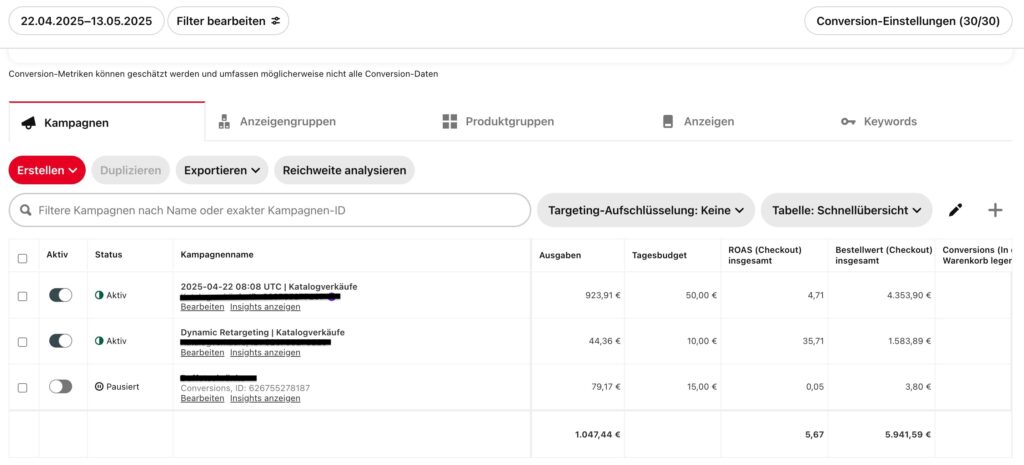Viewport: 1024px width, 465px height.
Task: Open Conversion-Einstellungen (30/30)
Action: pyautogui.click(x=908, y=21)
